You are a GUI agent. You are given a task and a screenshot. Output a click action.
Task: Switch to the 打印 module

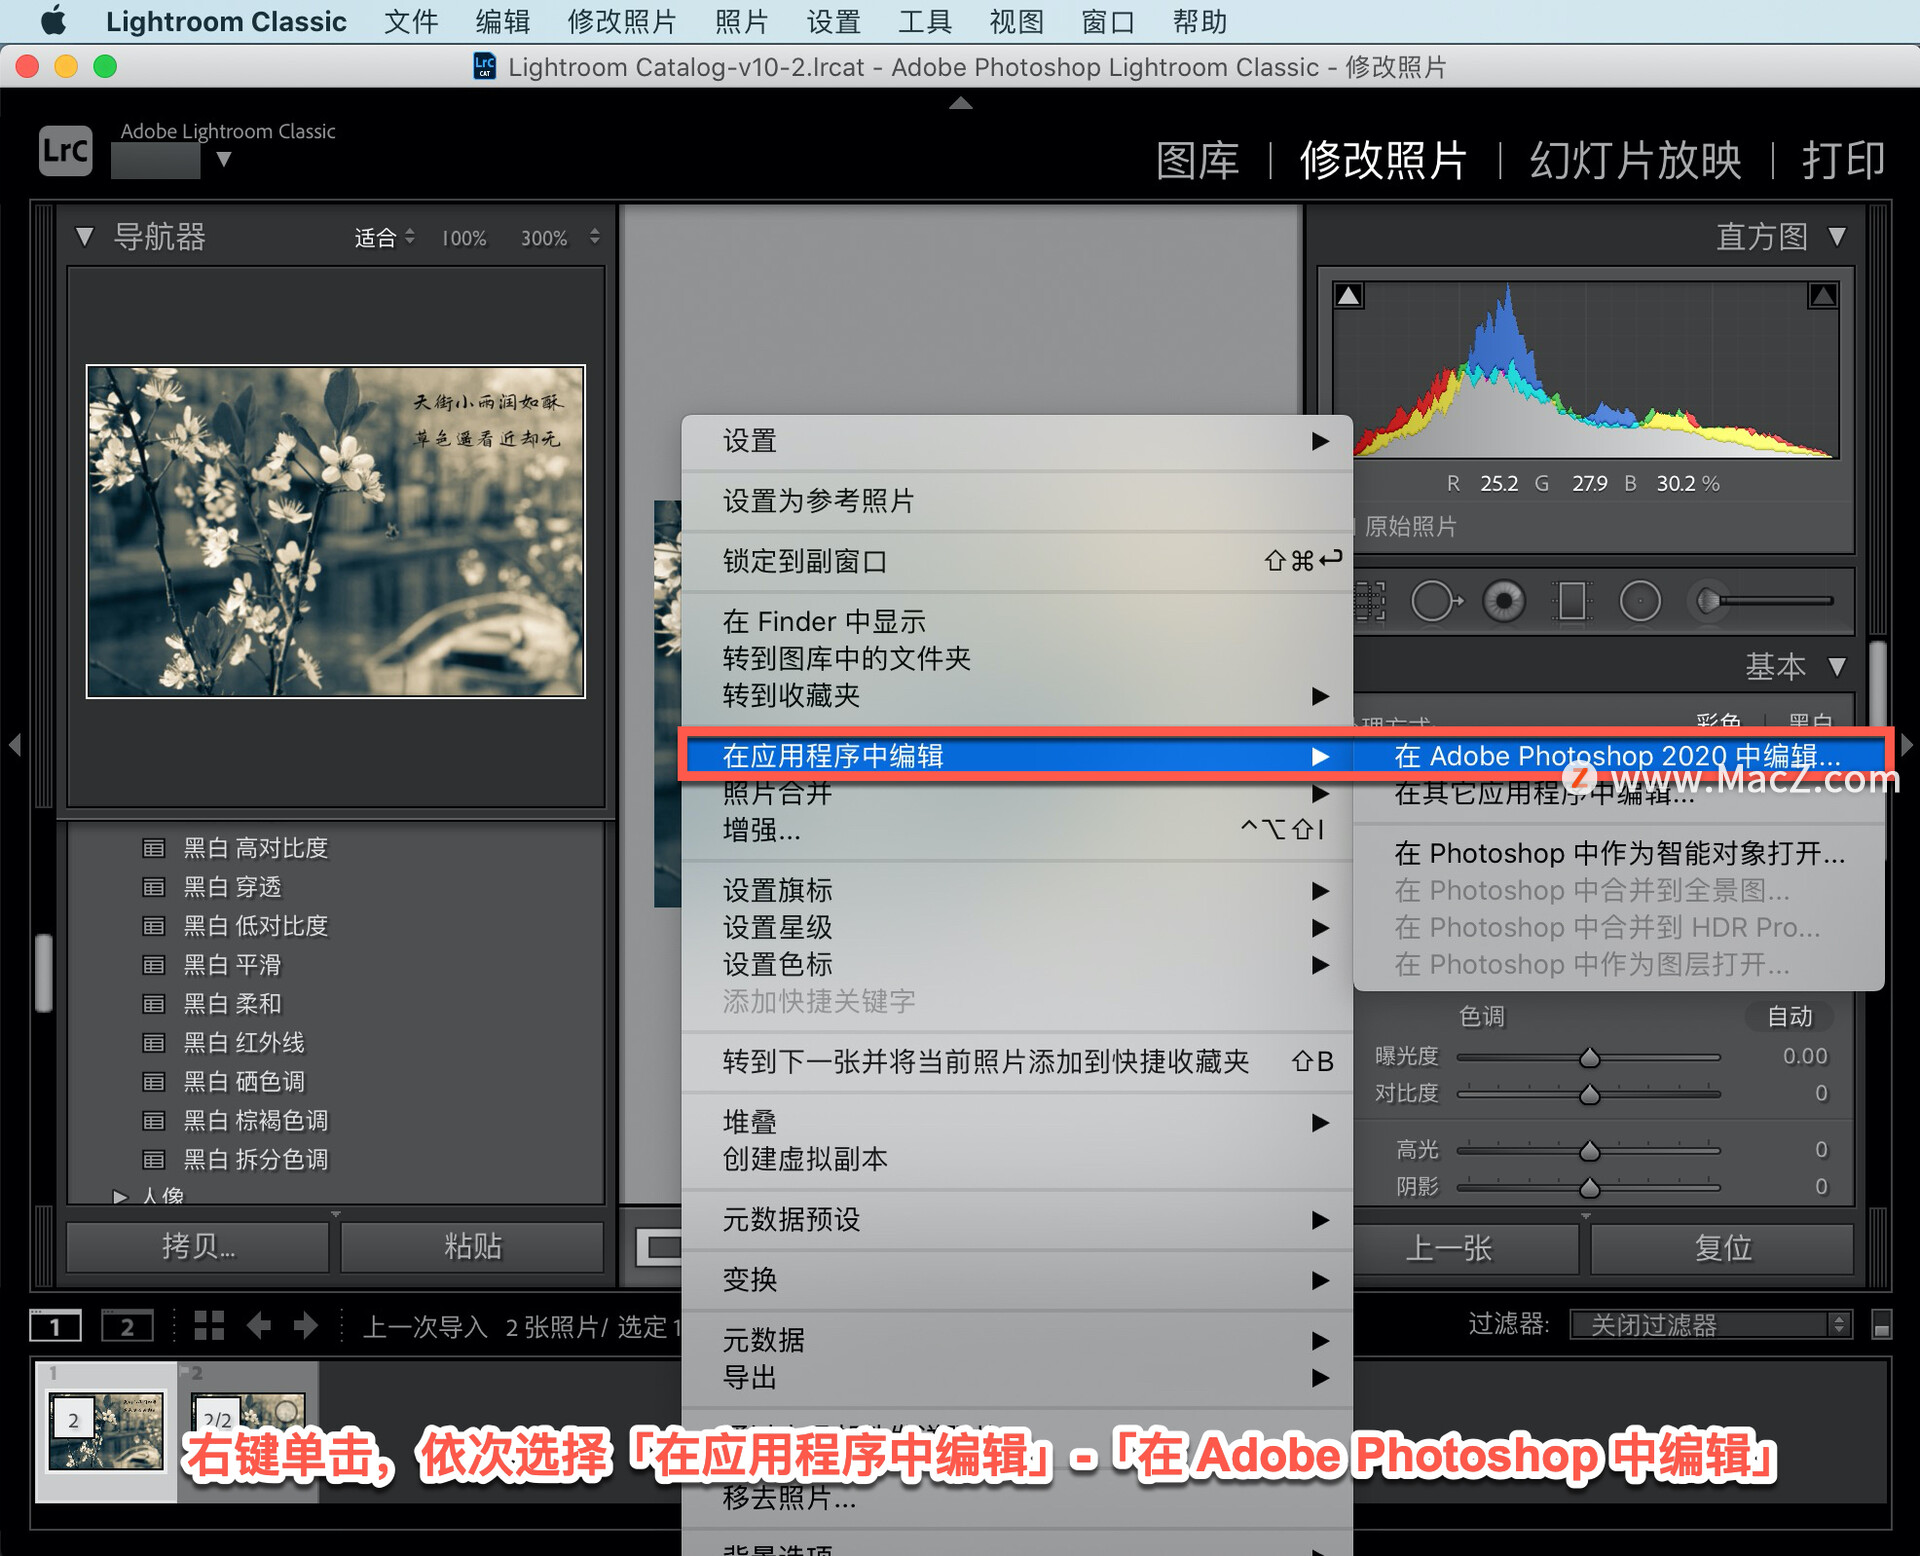1843,160
